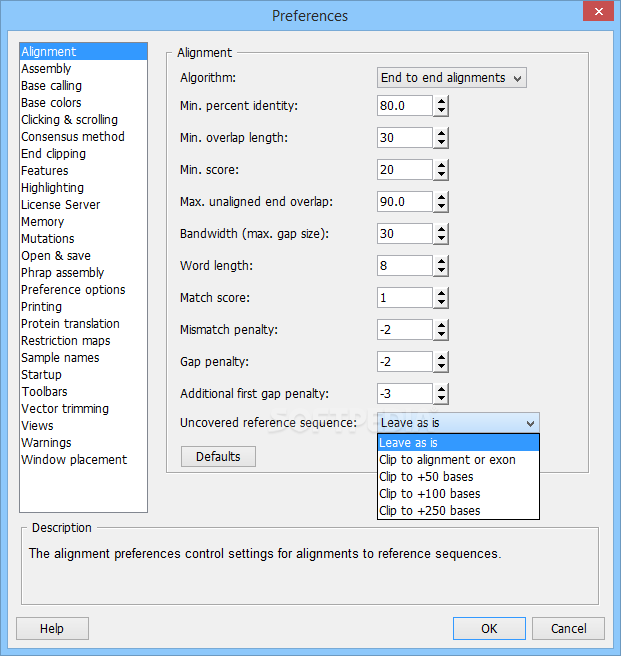Increase Min. score value
Viewport: 621px width, 656px height.
tap(441, 165)
